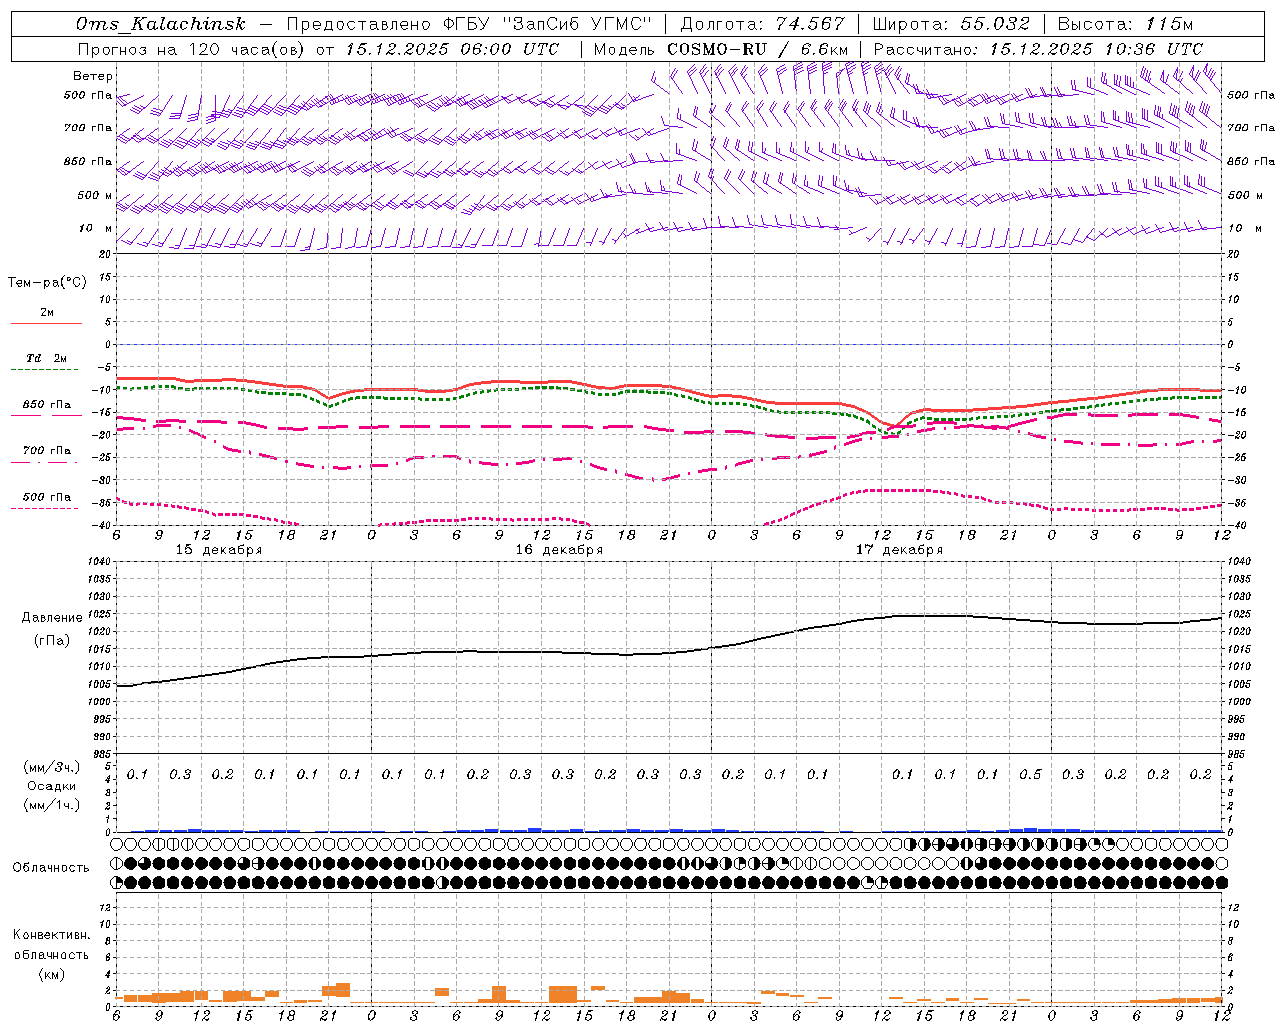Viewport: 1280px width, 1024px height.
Task: Select the text "Предоставлено ФГБУ ЗапСиб УГМС"
Action: click(470, 24)
